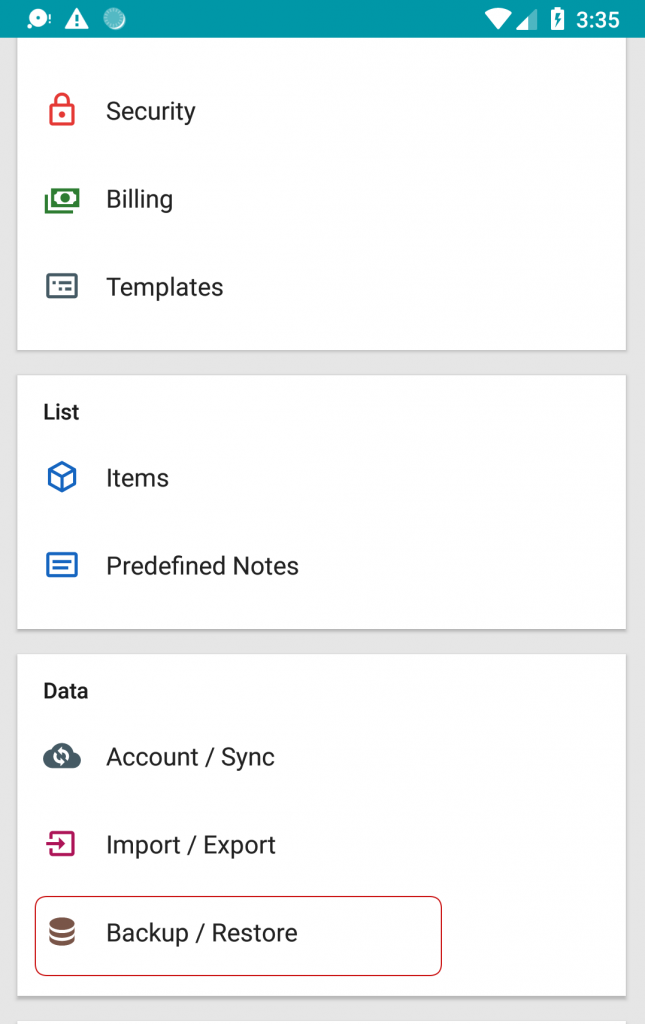Viewport: 645px width, 1024px height.
Task: Tap the 3:35 clock
Action: click(597, 20)
